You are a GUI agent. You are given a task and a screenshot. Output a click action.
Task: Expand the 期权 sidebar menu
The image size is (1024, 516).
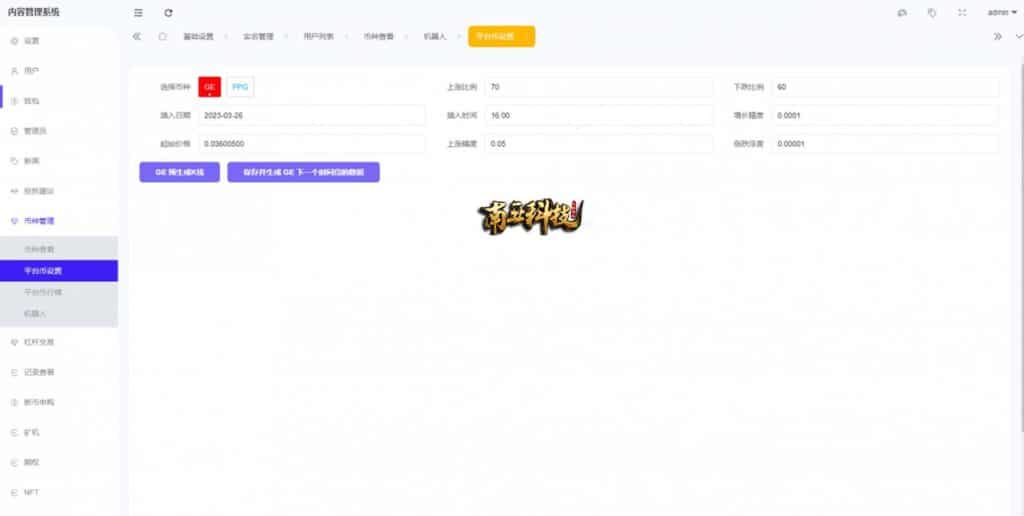[x=59, y=462]
